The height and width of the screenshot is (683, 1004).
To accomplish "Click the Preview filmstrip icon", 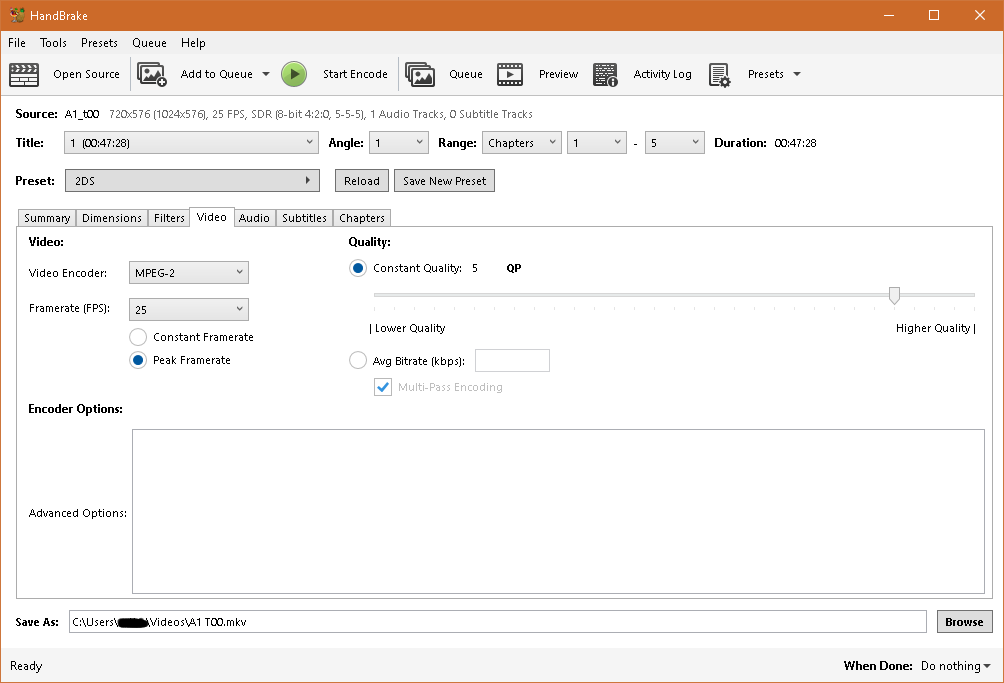I will click(x=510, y=74).
